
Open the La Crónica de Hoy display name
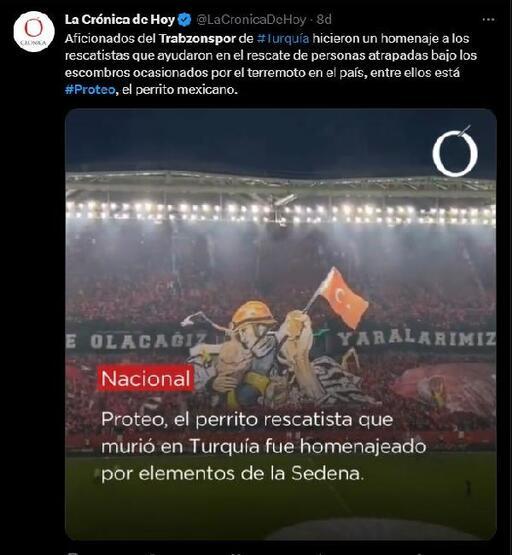click(120, 20)
